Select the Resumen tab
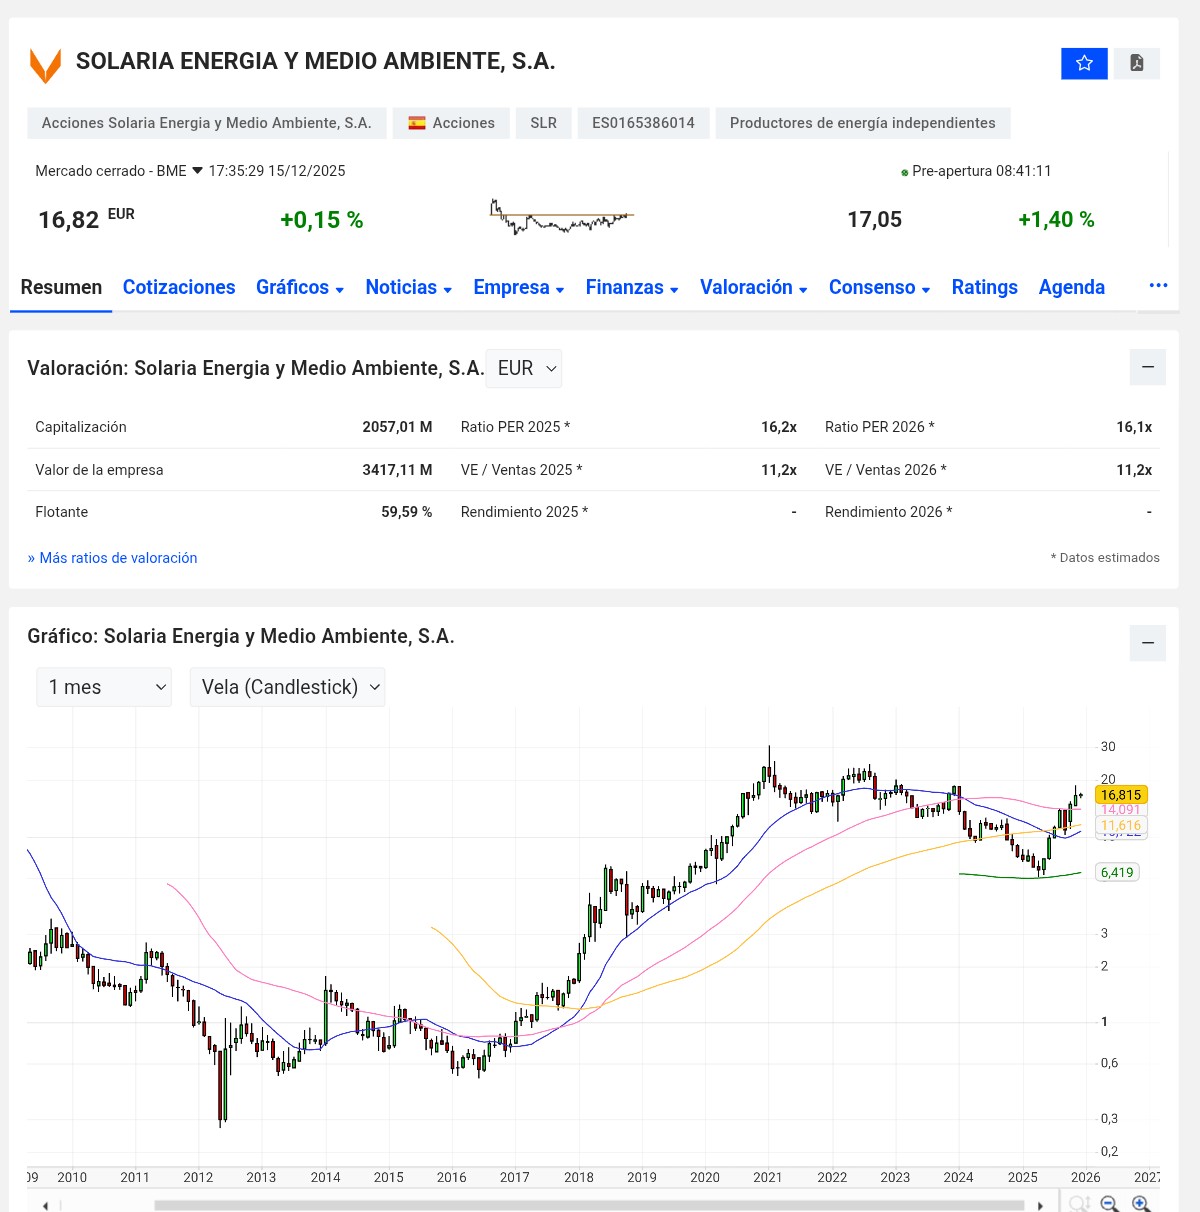This screenshot has width=1200, height=1212. [x=61, y=287]
